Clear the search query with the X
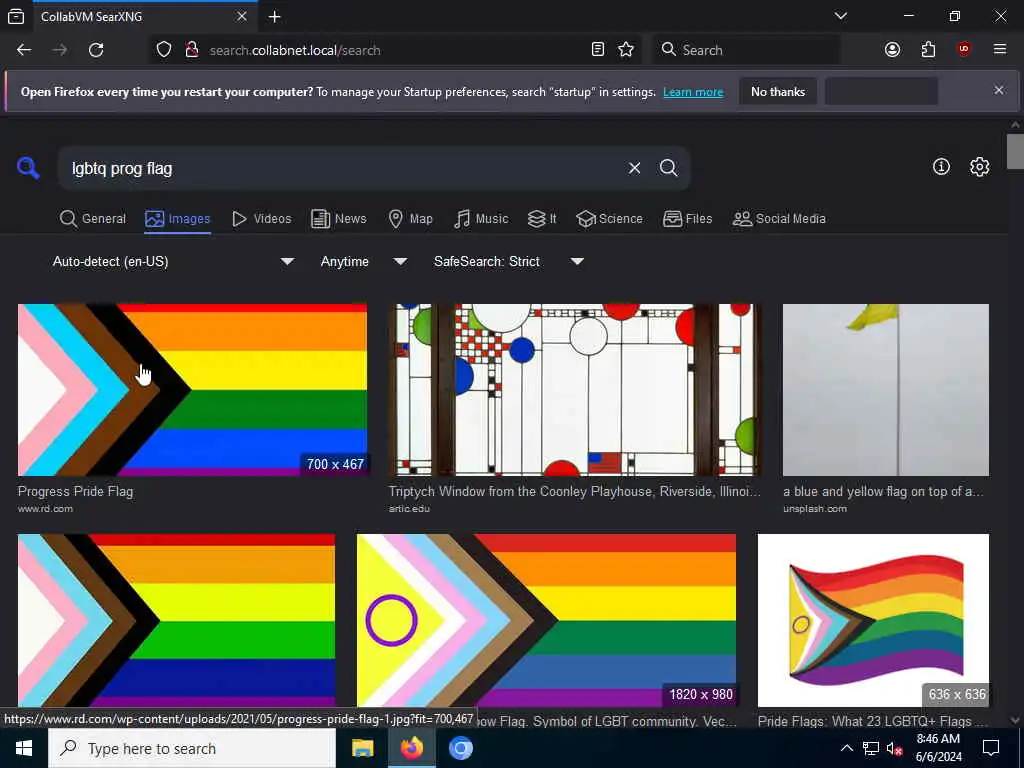 634,168
